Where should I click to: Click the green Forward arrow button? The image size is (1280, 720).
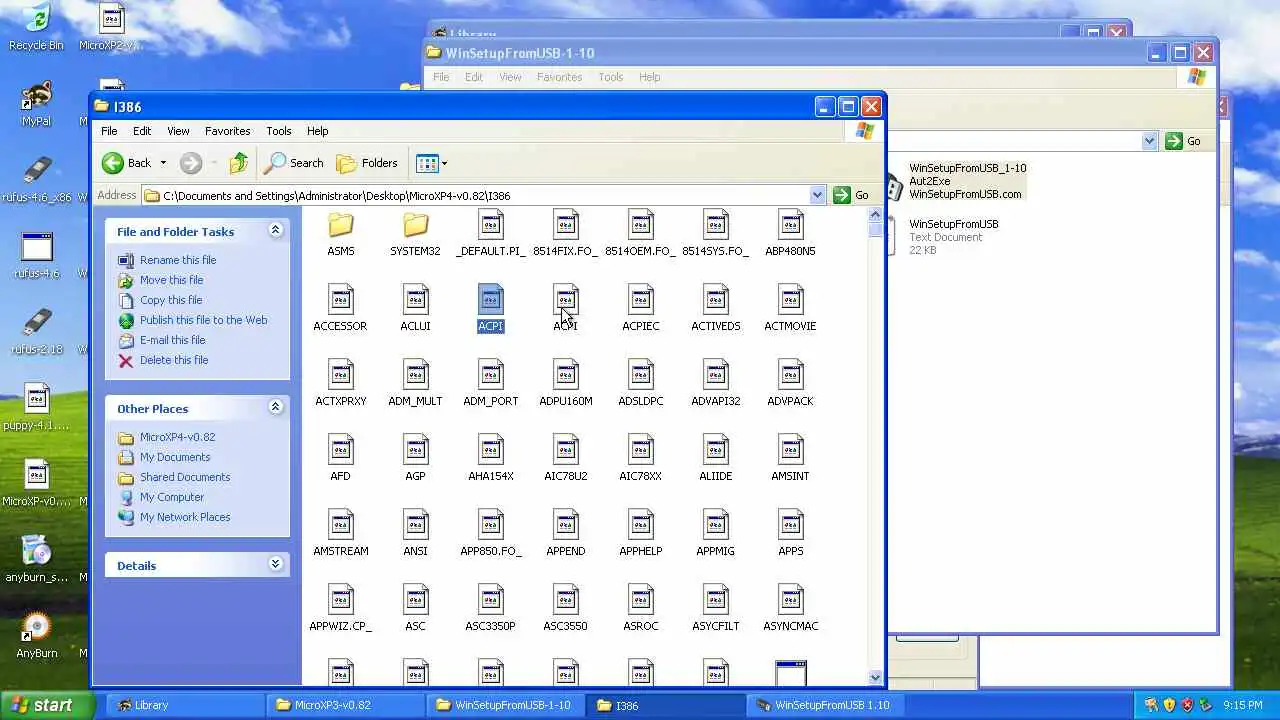click(190, 163)
